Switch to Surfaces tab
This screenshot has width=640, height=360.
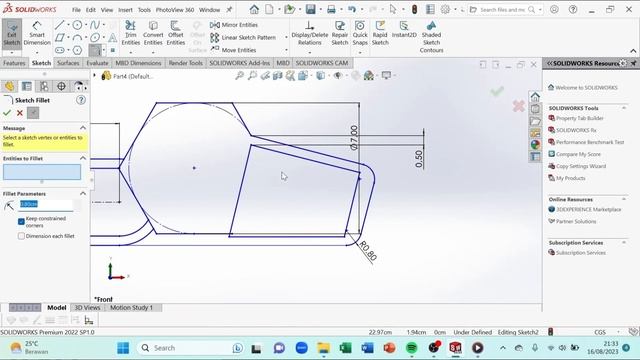(x=68, y=63)
